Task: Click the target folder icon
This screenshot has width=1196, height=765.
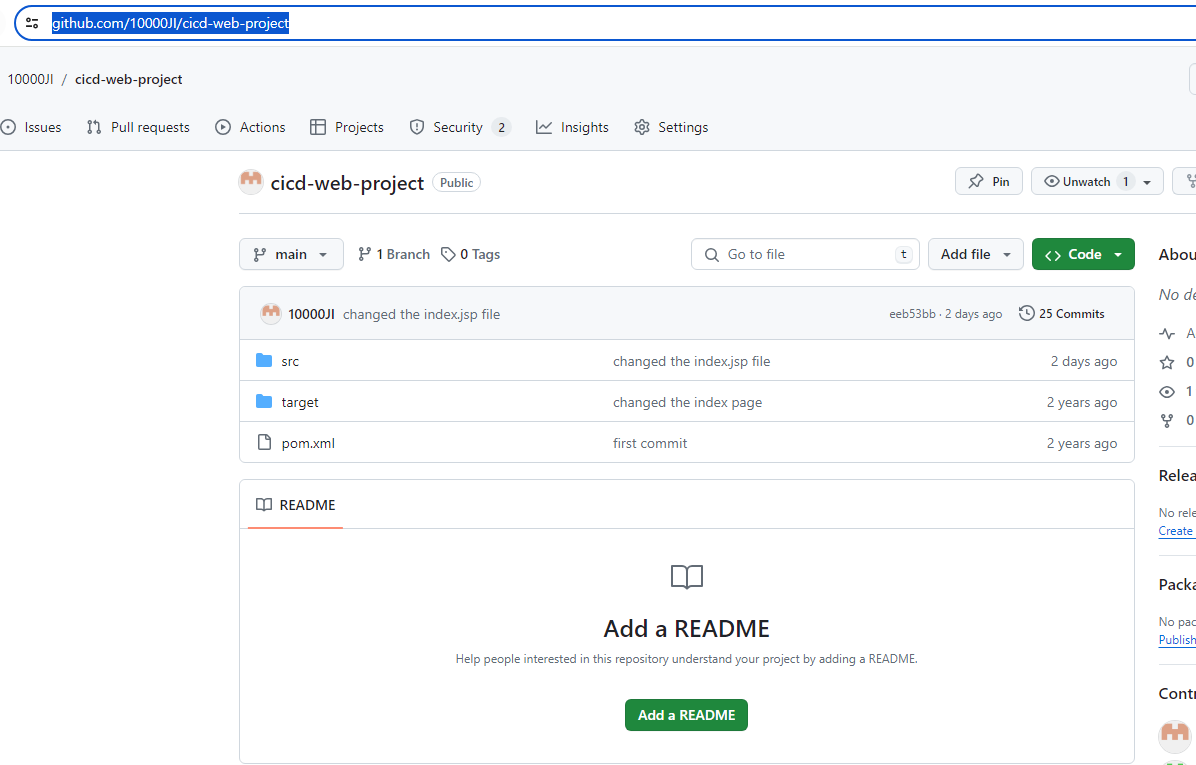Action: pyautogui.click(x=264, y=401)
